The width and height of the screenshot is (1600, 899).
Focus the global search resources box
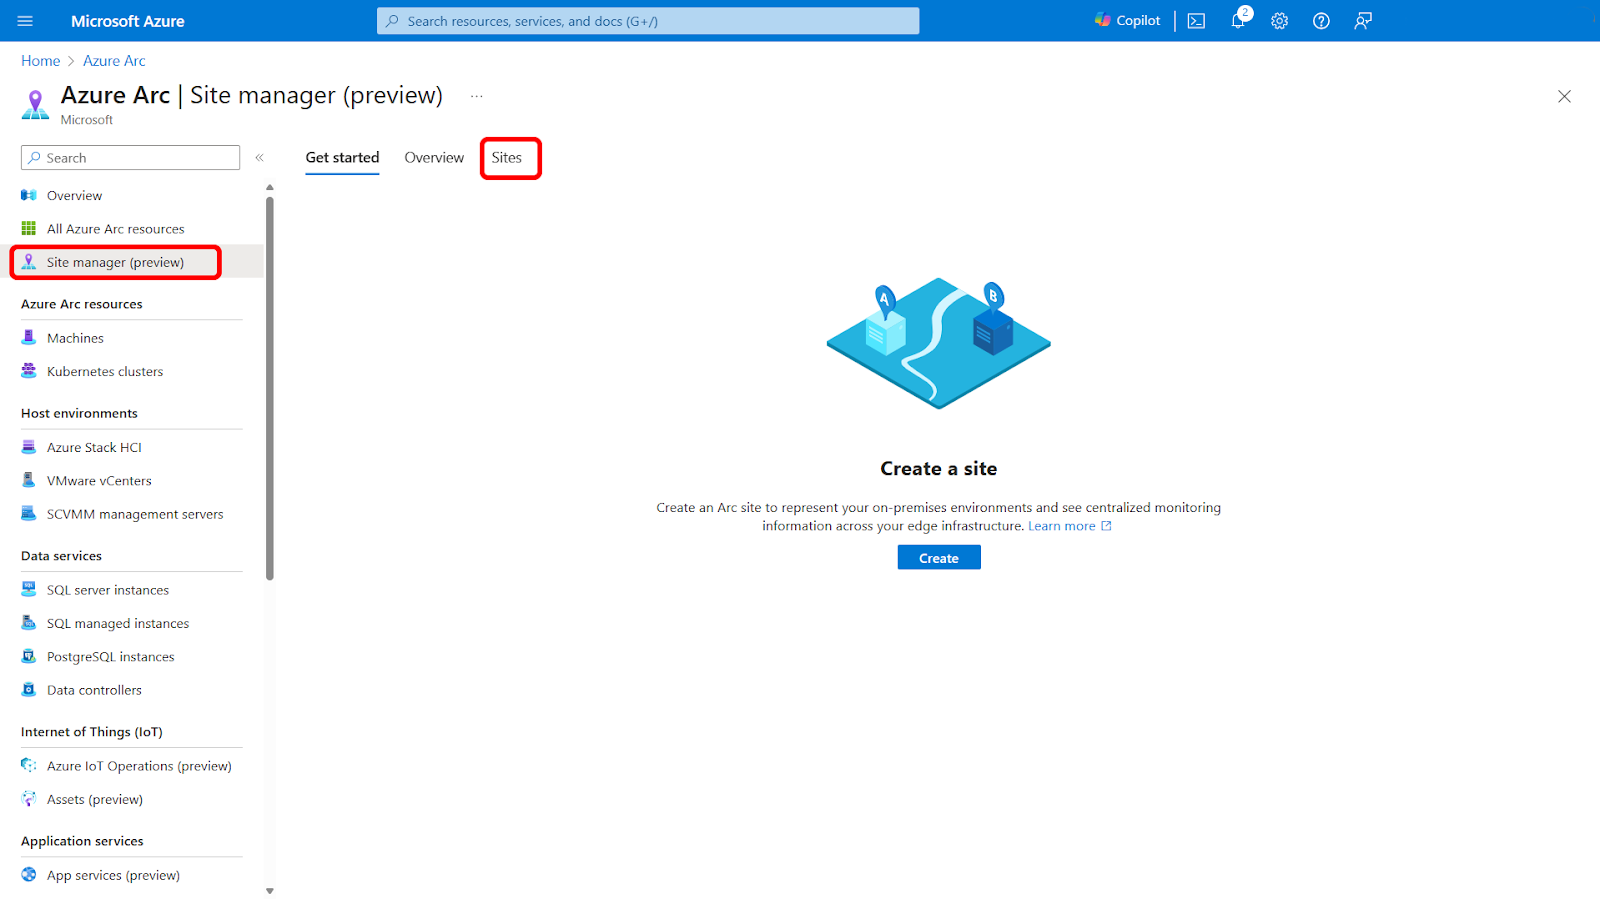click(x=648, y=21)
